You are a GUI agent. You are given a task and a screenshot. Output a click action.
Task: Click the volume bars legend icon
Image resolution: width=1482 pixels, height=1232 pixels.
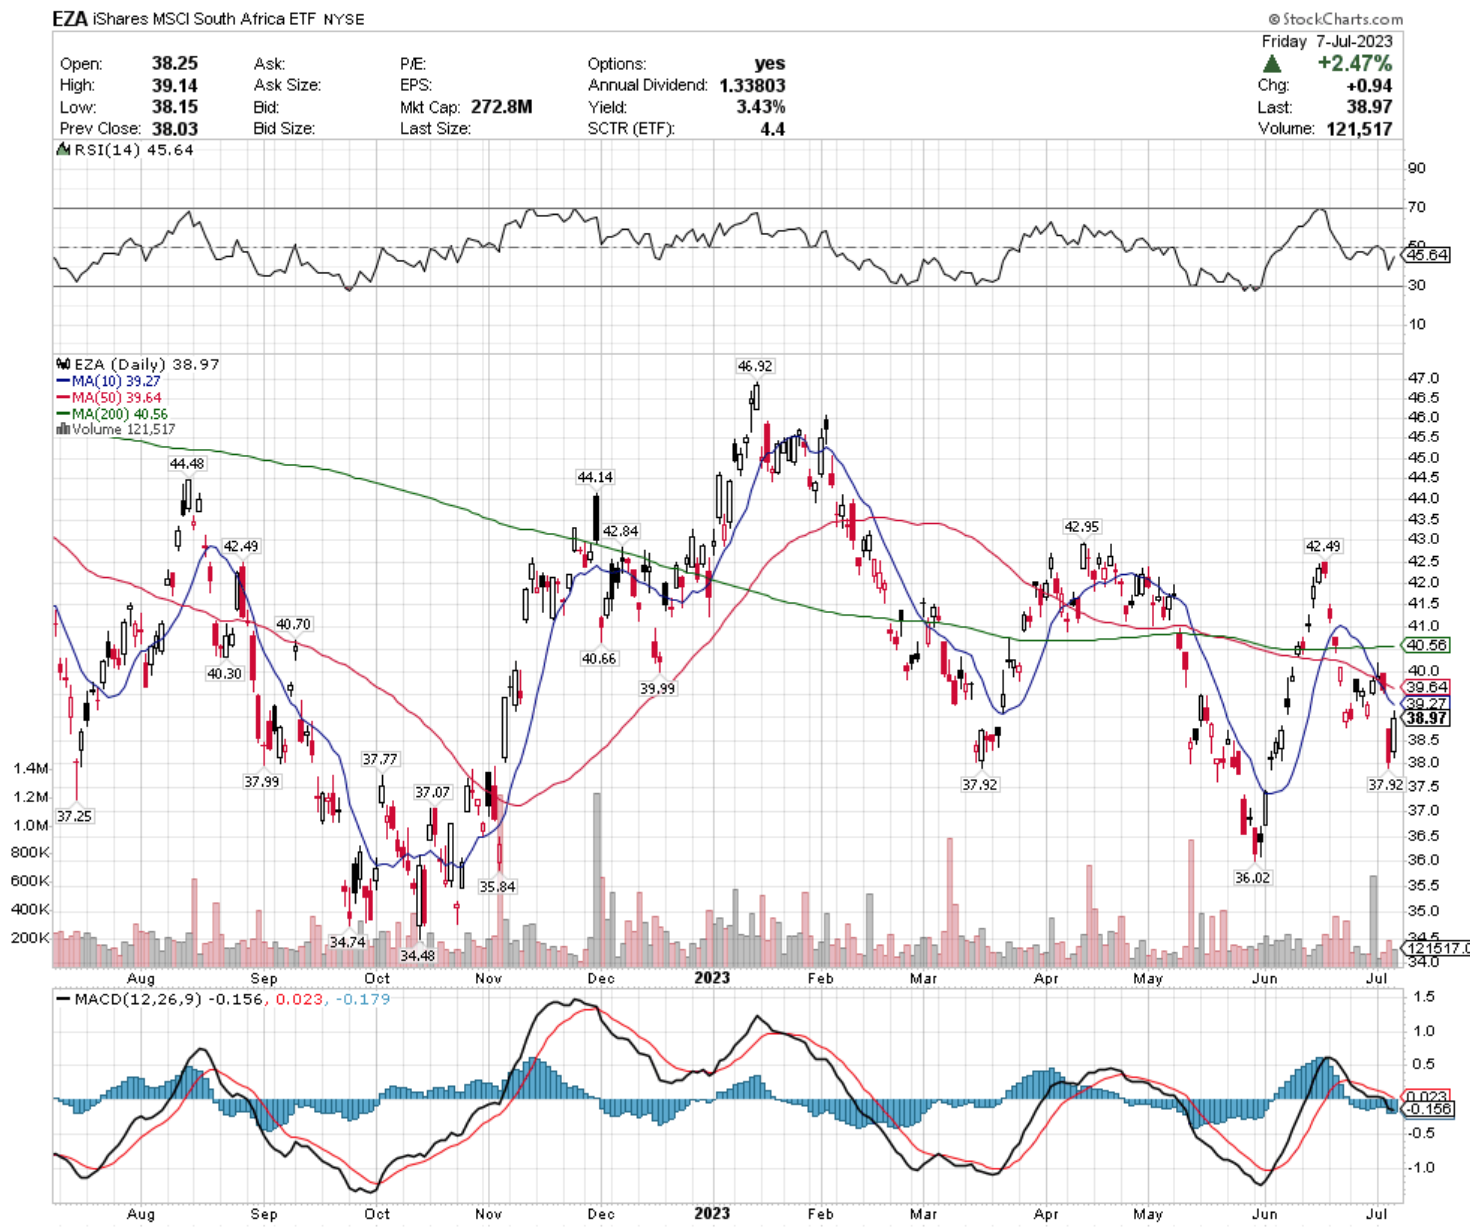(x=63, y=429)
